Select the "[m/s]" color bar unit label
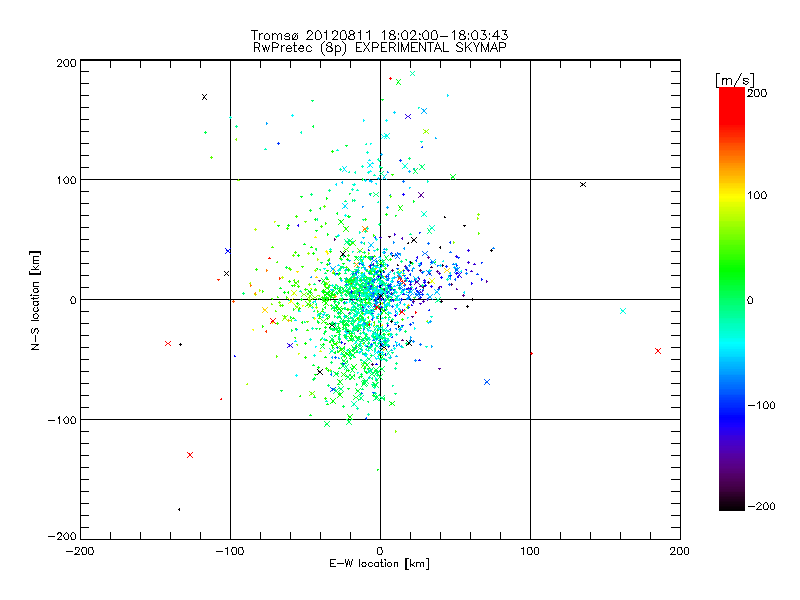Screen dimensions: 800x600 (735, 80)
